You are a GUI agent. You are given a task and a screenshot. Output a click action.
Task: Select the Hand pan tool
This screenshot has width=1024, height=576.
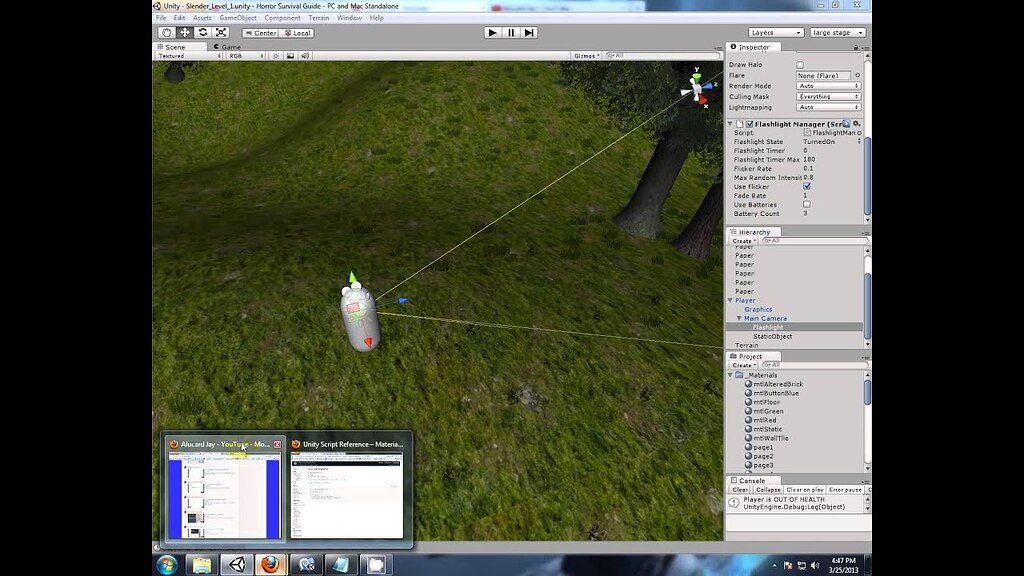[x=167, y=33]
